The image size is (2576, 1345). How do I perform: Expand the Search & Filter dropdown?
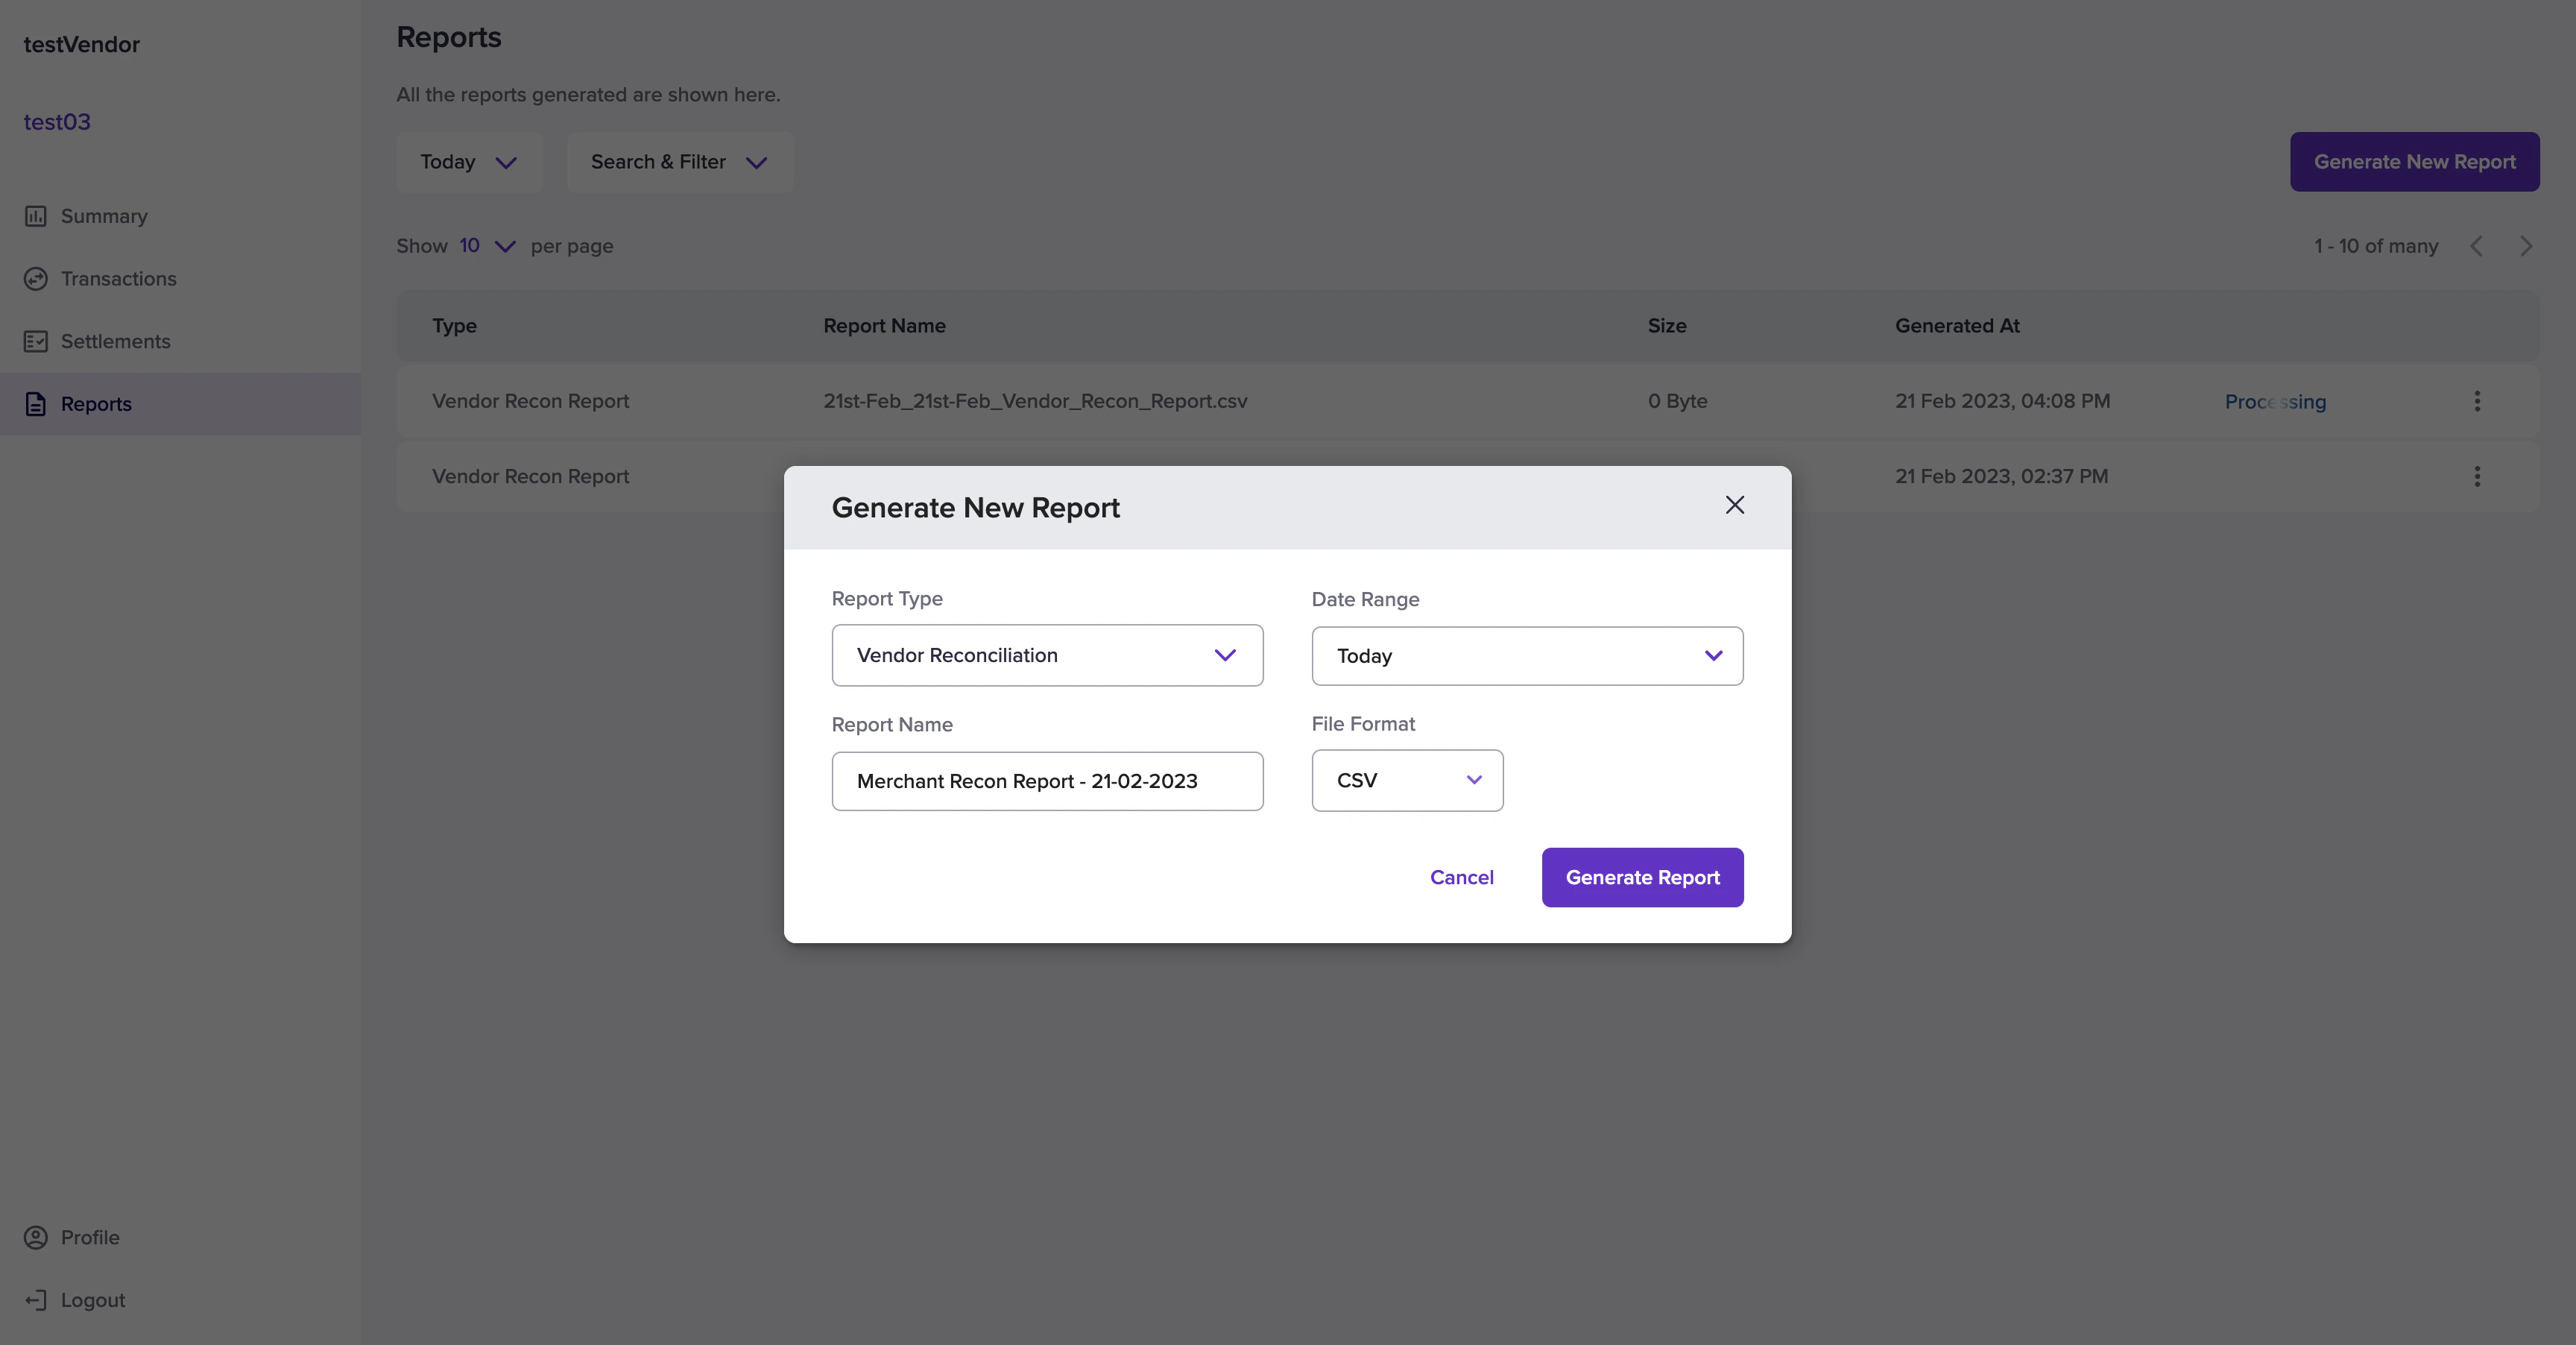coord(680,162)
